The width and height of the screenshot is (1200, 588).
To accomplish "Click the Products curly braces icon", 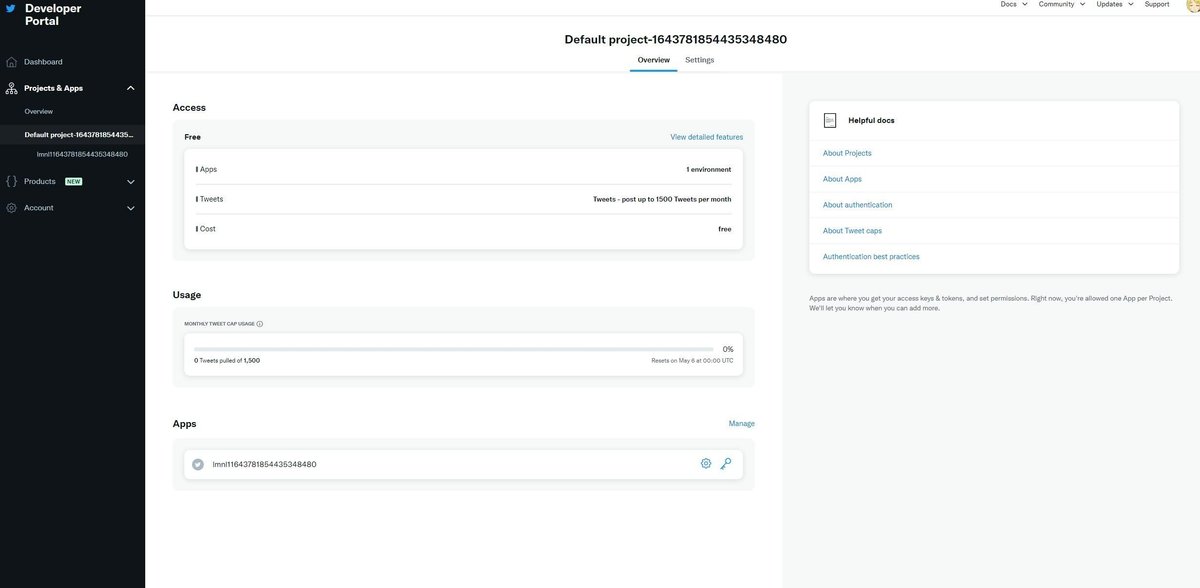I will pyautogui.click(x=12, y=182).
